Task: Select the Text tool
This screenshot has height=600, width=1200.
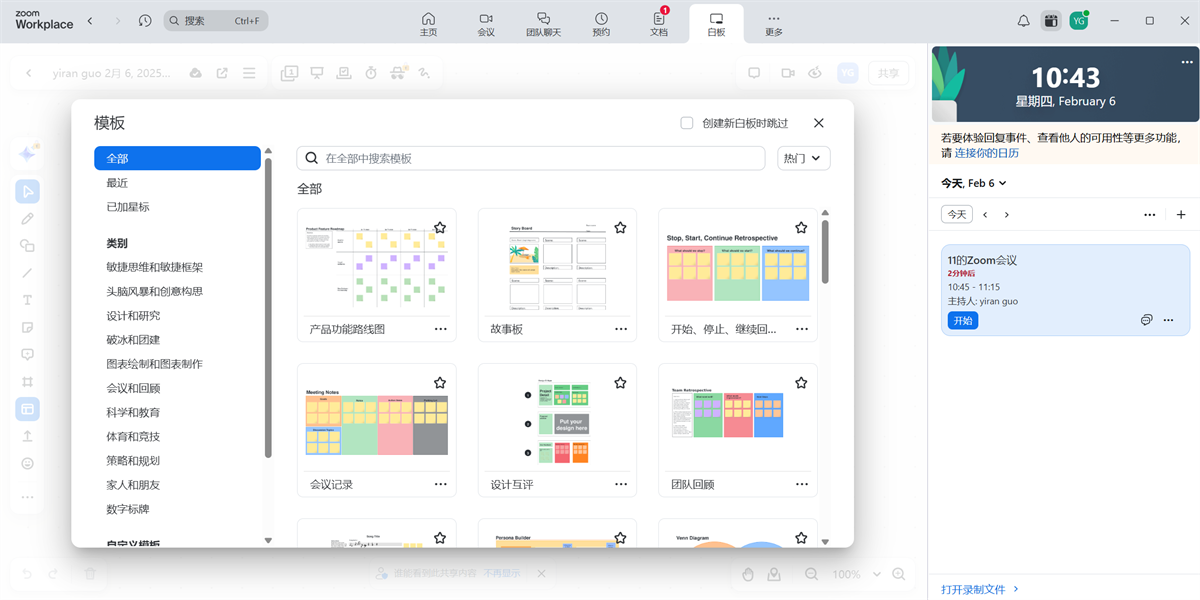Action: tap(27, 300)
